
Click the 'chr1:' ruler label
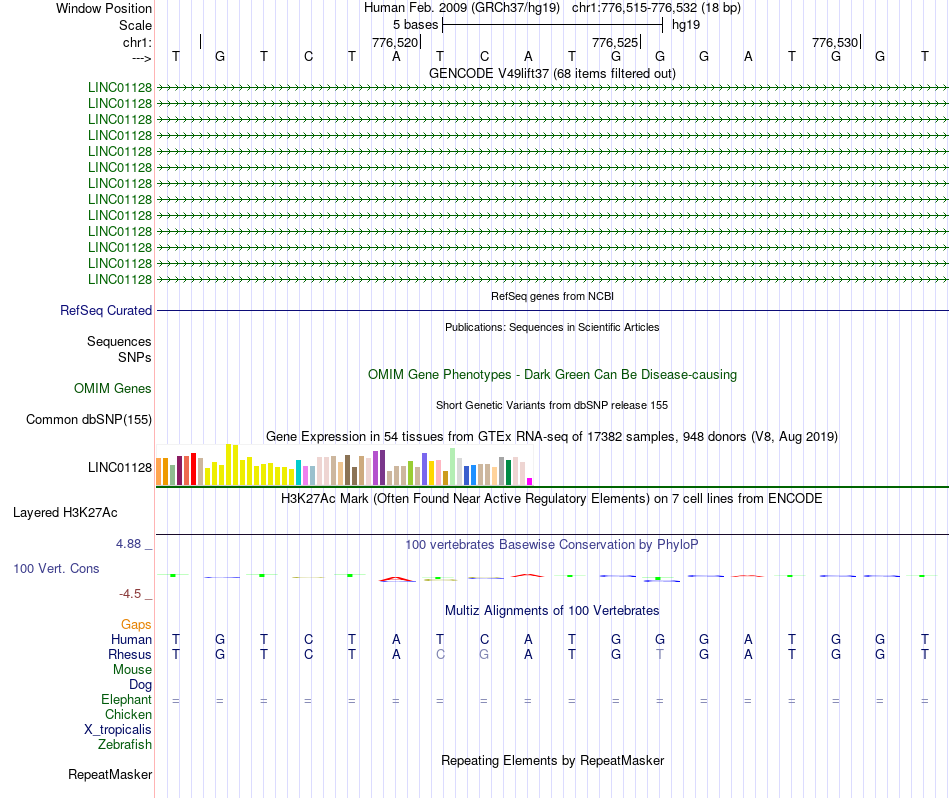[x=137, y=42]
